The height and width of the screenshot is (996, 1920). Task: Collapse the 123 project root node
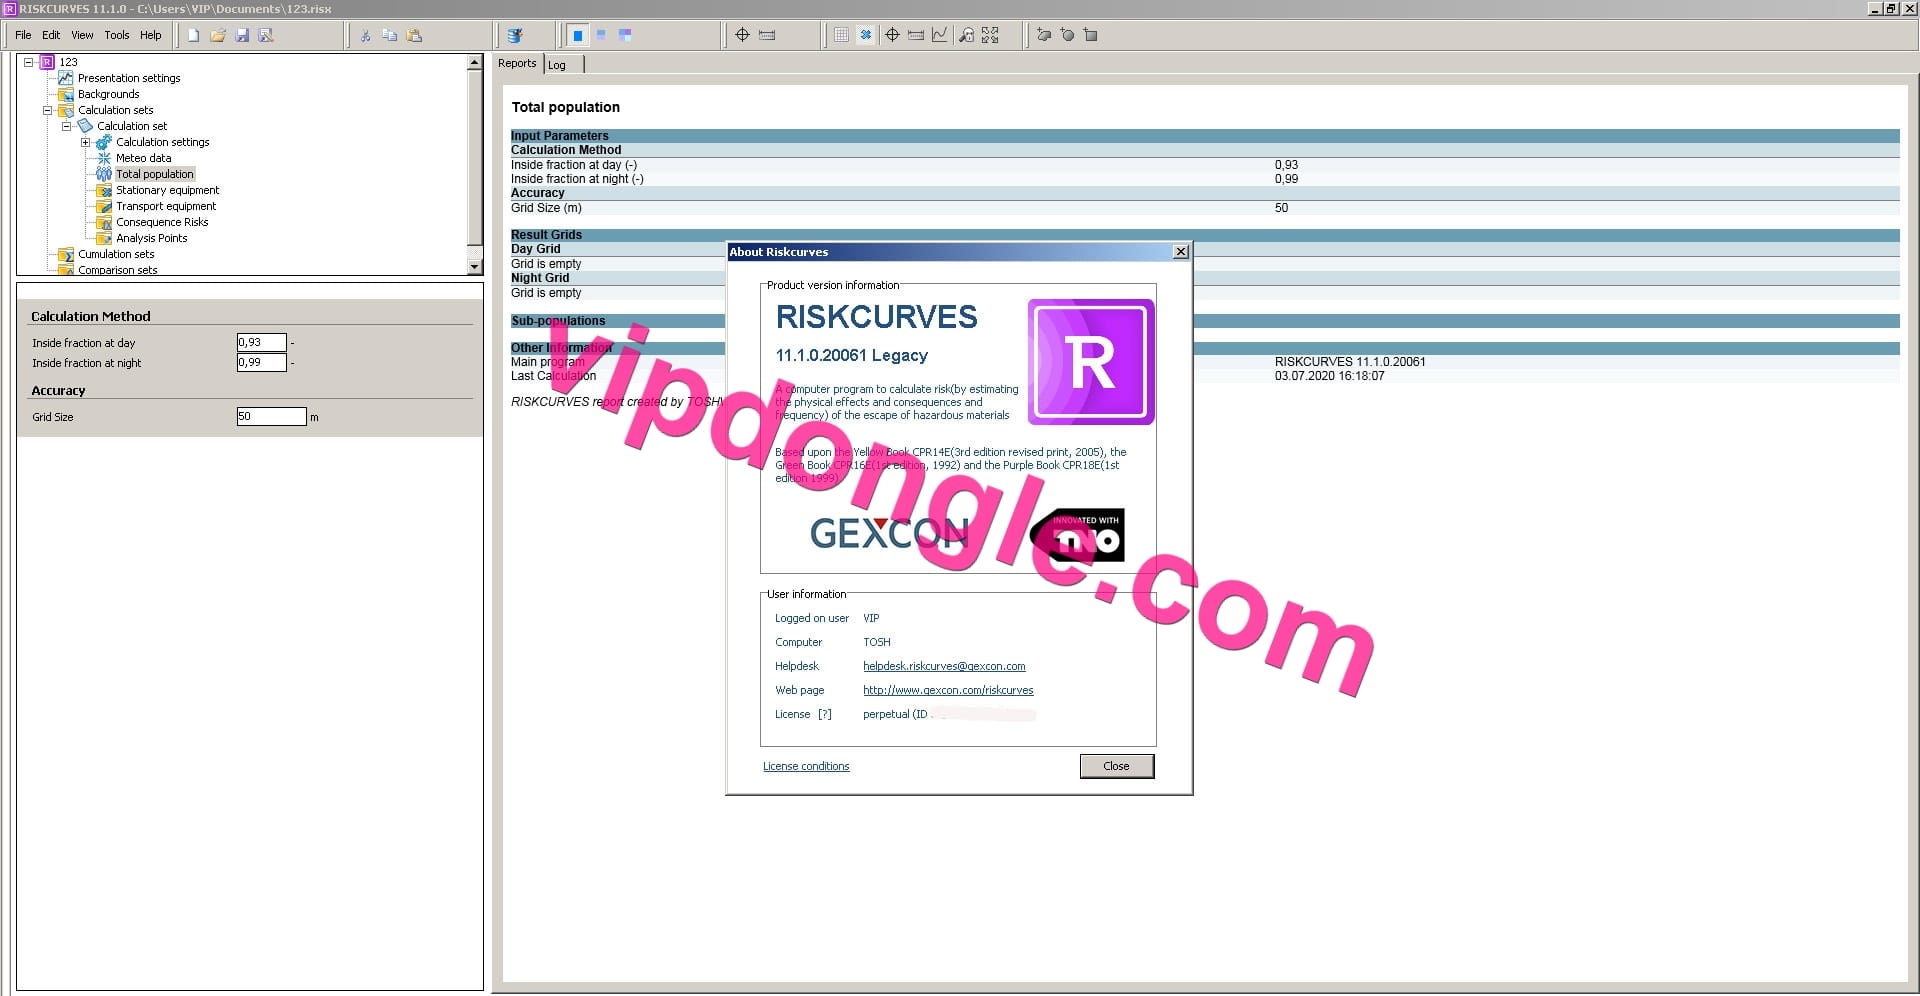coord(29,62)
